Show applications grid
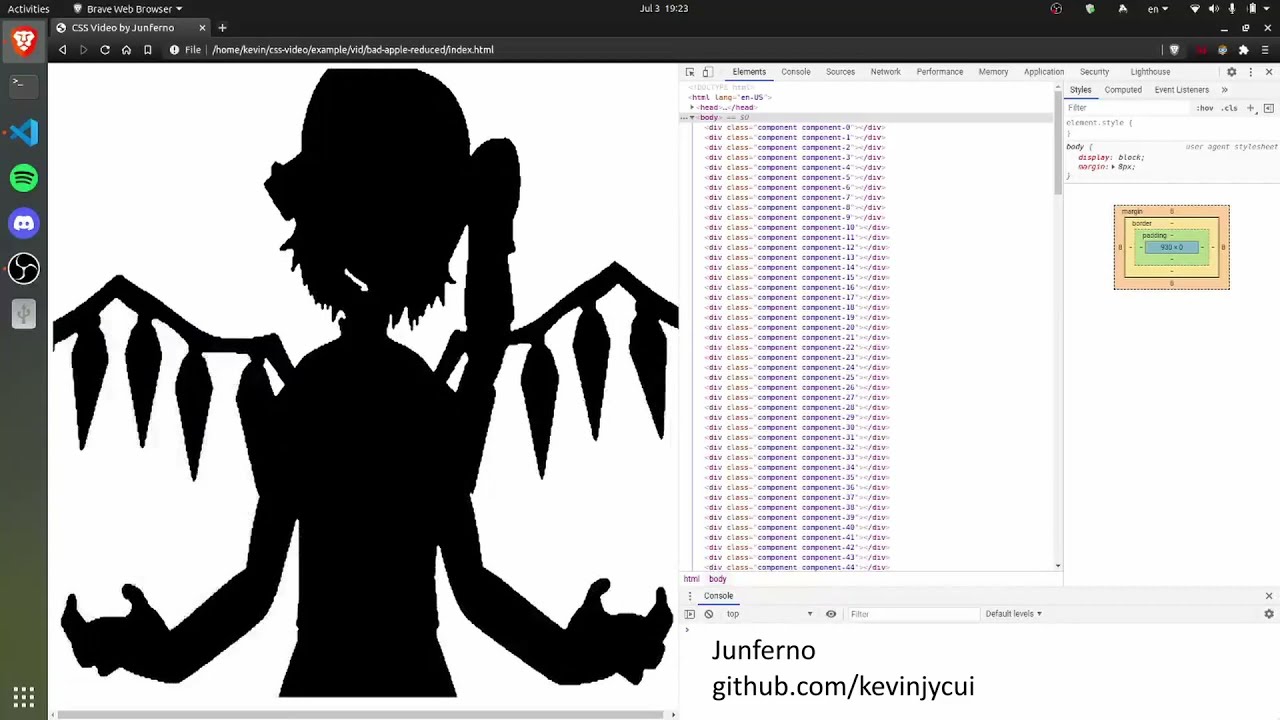The image size is (1280, 720). 24,697
